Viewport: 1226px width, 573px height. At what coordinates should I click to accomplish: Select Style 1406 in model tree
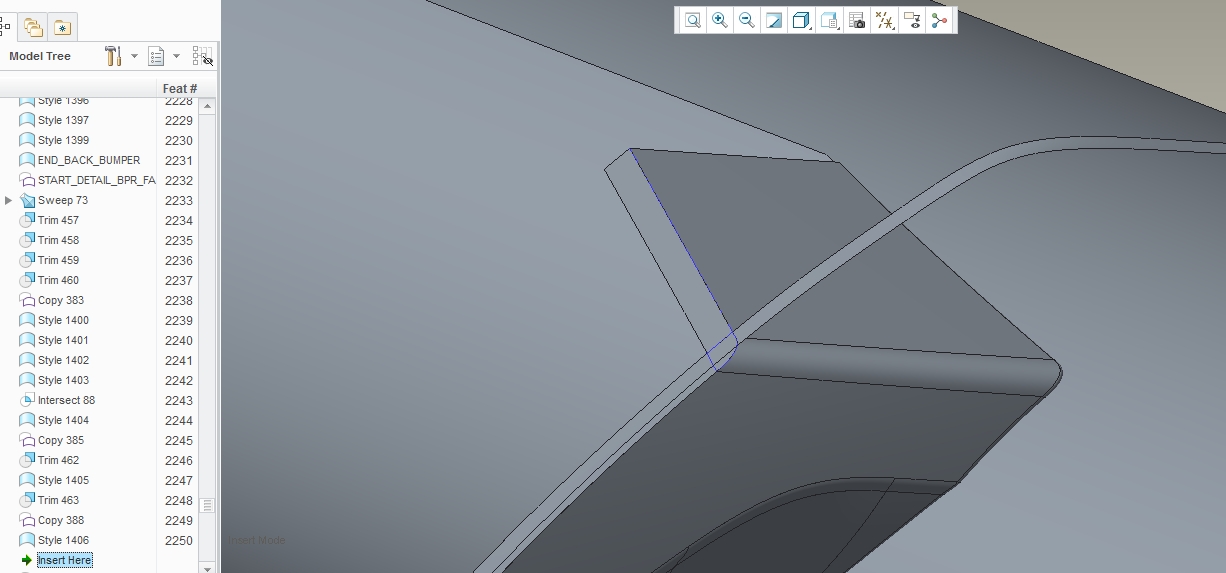tap(63, 540)
